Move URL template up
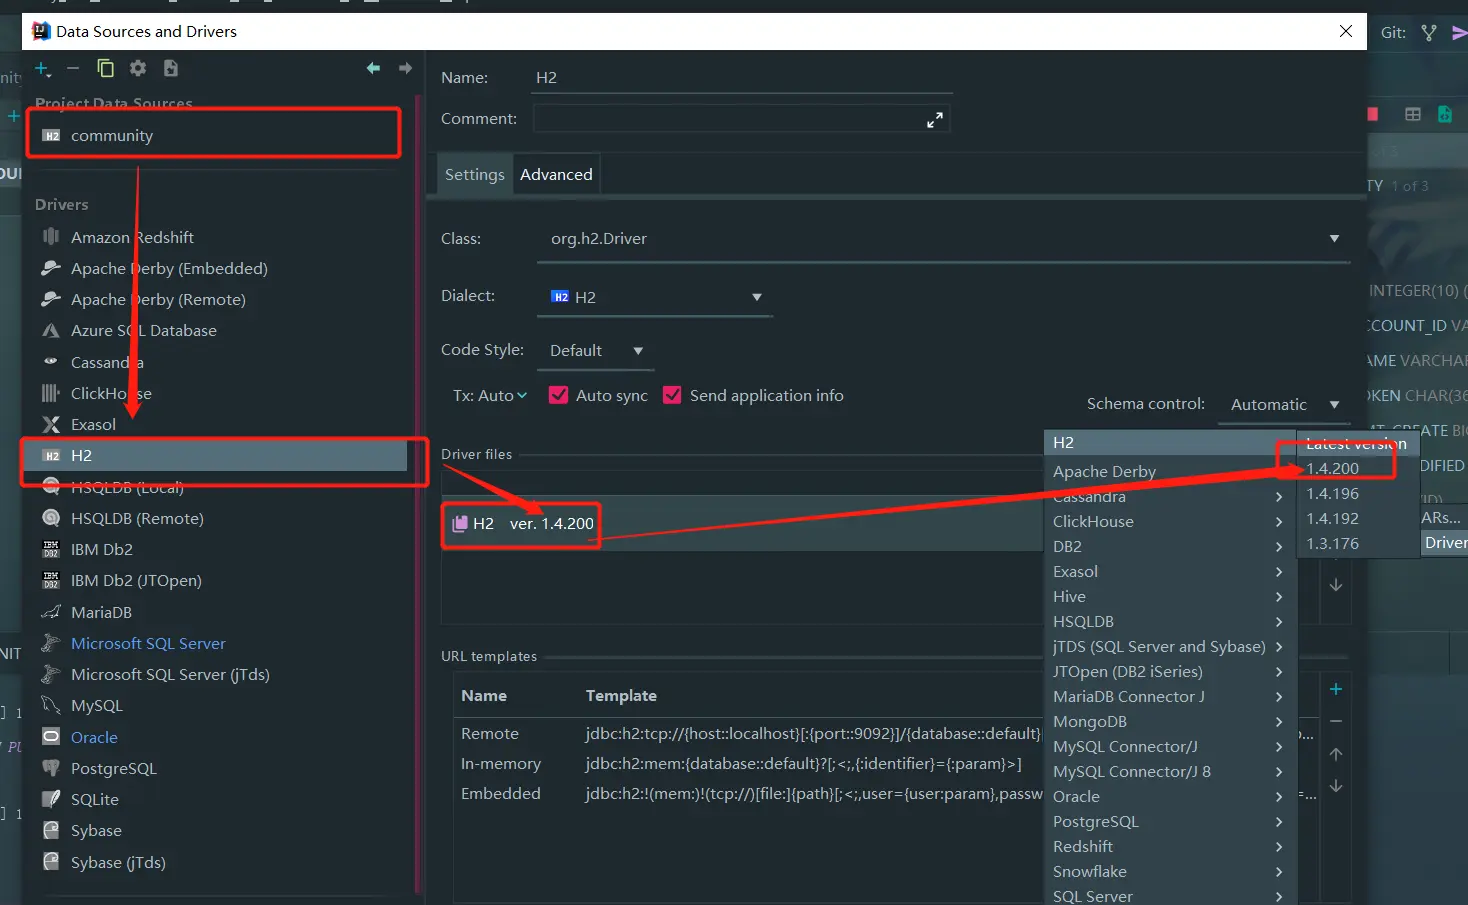Image resolution: width=1468 pixels, height=905 pixels. (x=1335, y=754)
